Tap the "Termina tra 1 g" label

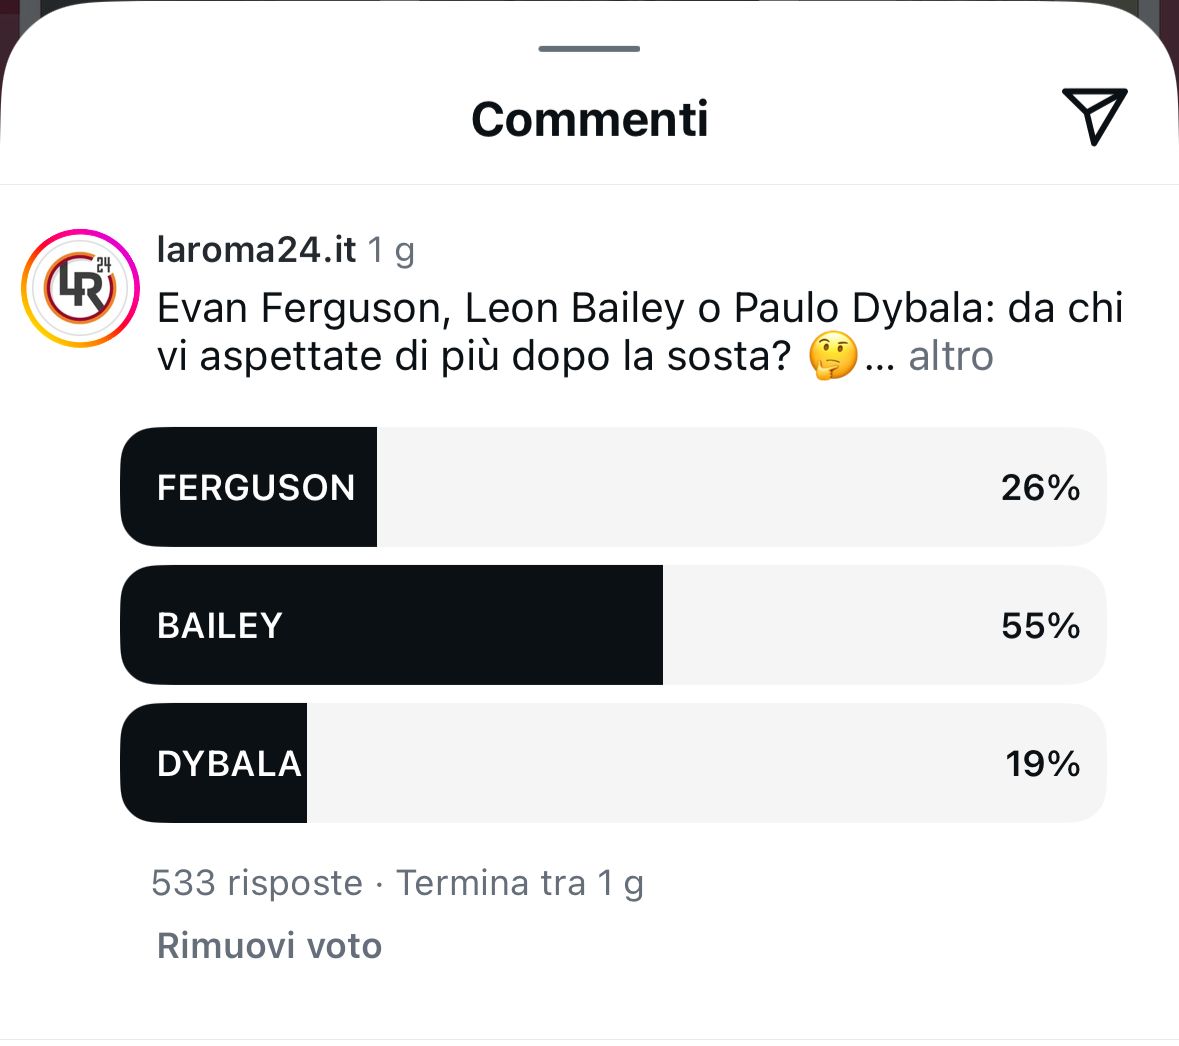520,883
